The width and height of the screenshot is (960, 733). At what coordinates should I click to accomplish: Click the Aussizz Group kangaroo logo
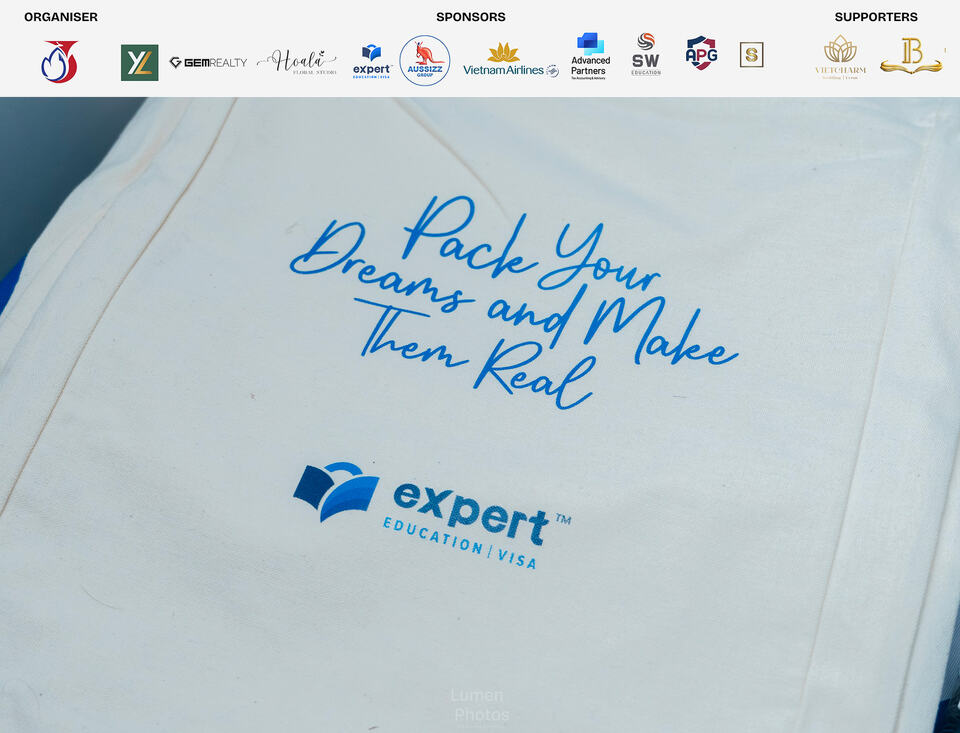pos(425,60)
